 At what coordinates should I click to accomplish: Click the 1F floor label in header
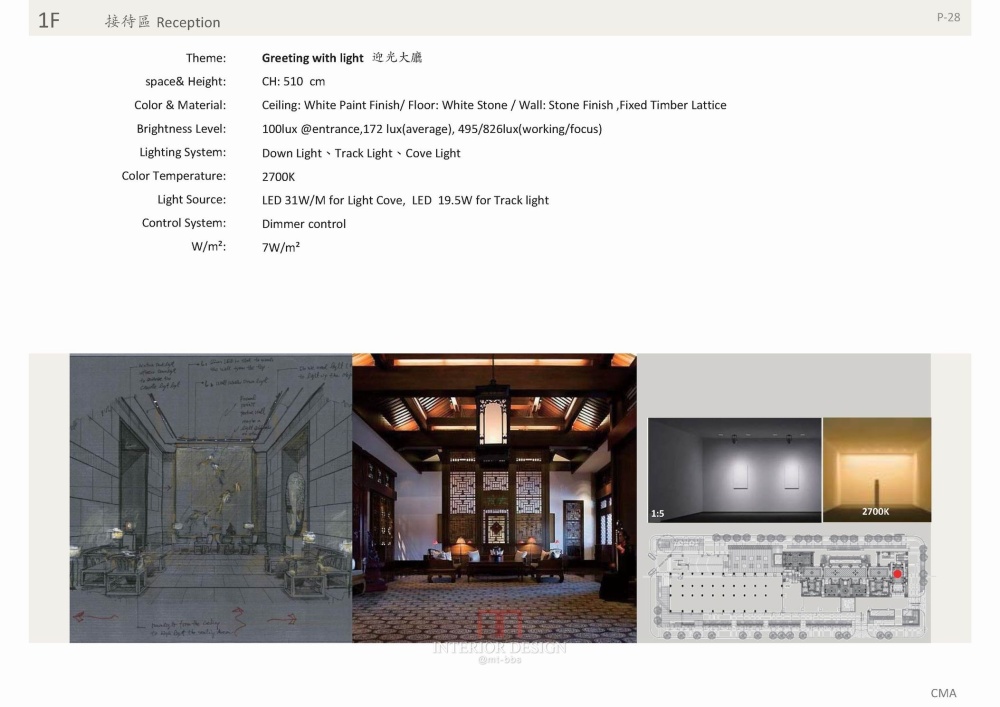49,21
